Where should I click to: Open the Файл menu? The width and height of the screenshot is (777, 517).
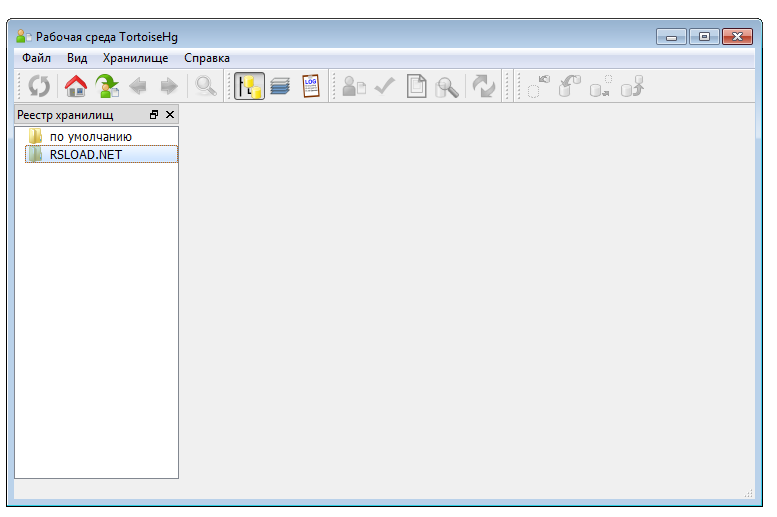tap(36, 58)
